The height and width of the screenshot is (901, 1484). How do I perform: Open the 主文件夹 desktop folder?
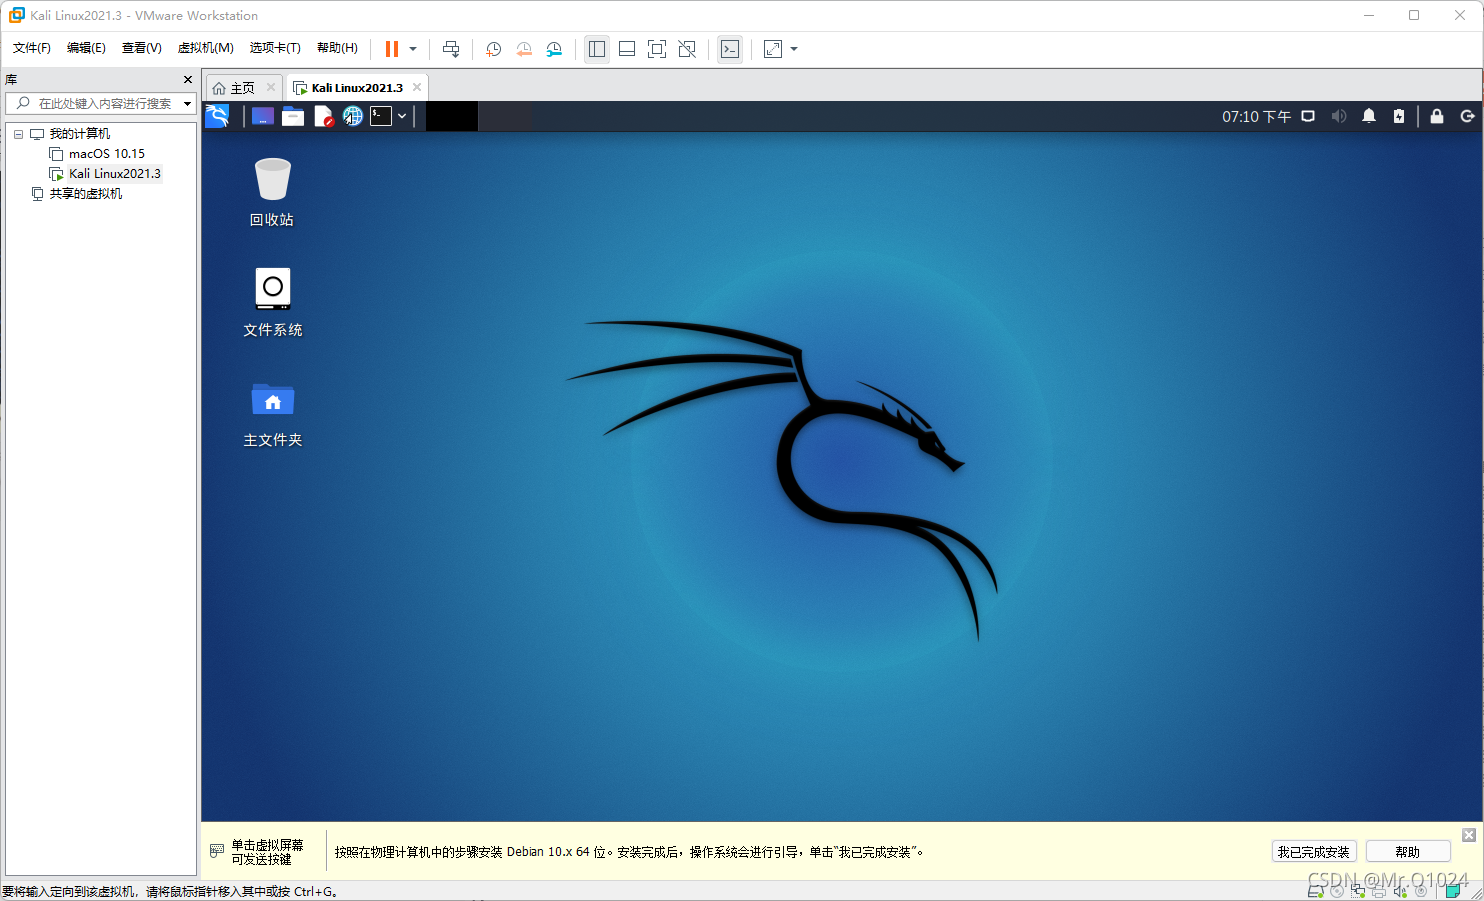pyautogui.click(x=273, y=414)
